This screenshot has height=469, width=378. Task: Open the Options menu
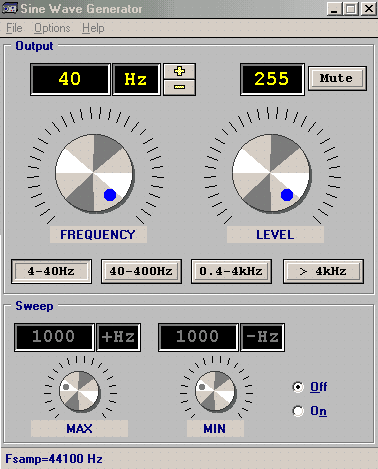[x=52, y=28]
